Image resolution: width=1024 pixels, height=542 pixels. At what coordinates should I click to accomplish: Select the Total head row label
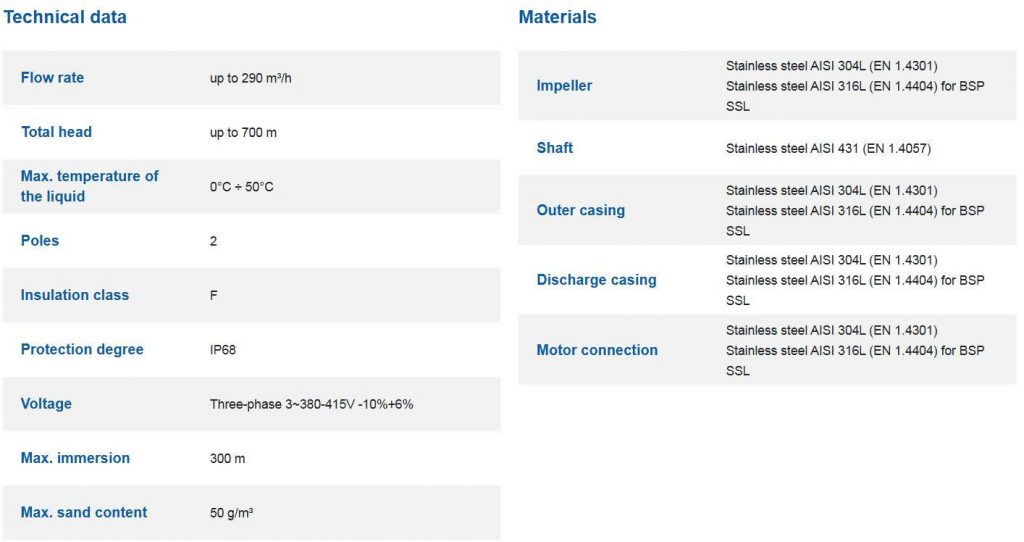tap(56, 132)
